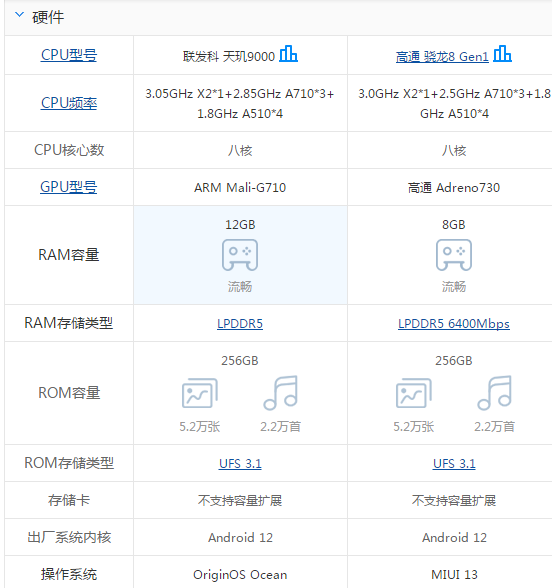This screenshot has height=588, width=552.
Task: Click the RAM容量 row label
Action: pos(69,255)
